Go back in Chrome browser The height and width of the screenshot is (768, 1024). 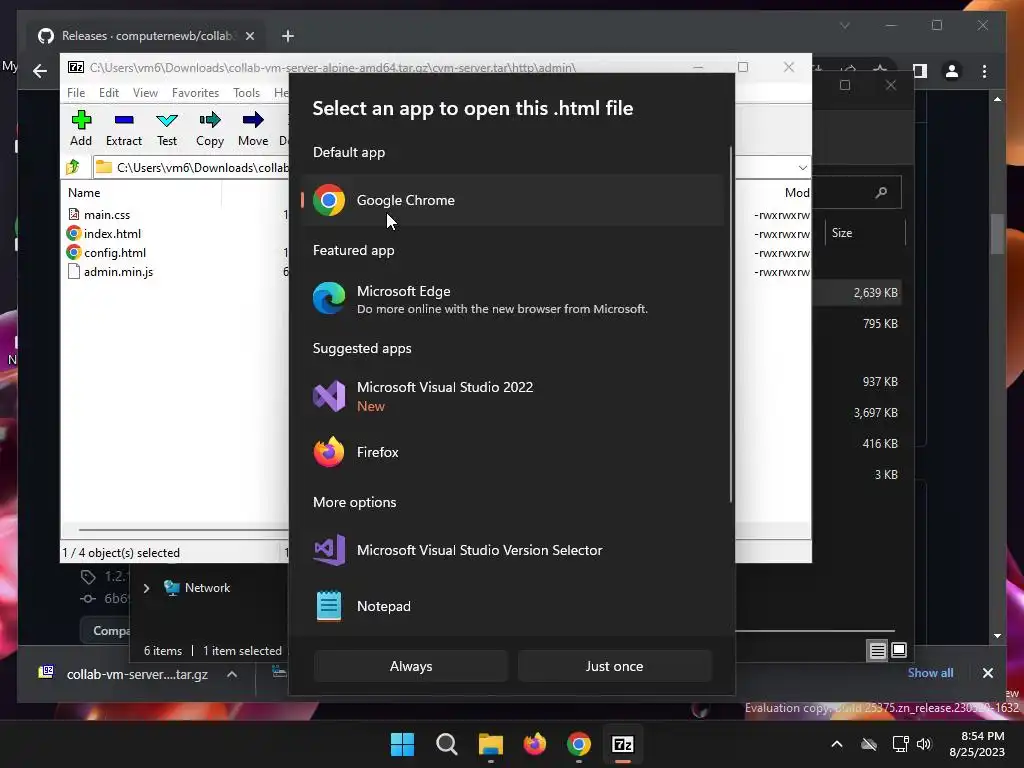40,71
